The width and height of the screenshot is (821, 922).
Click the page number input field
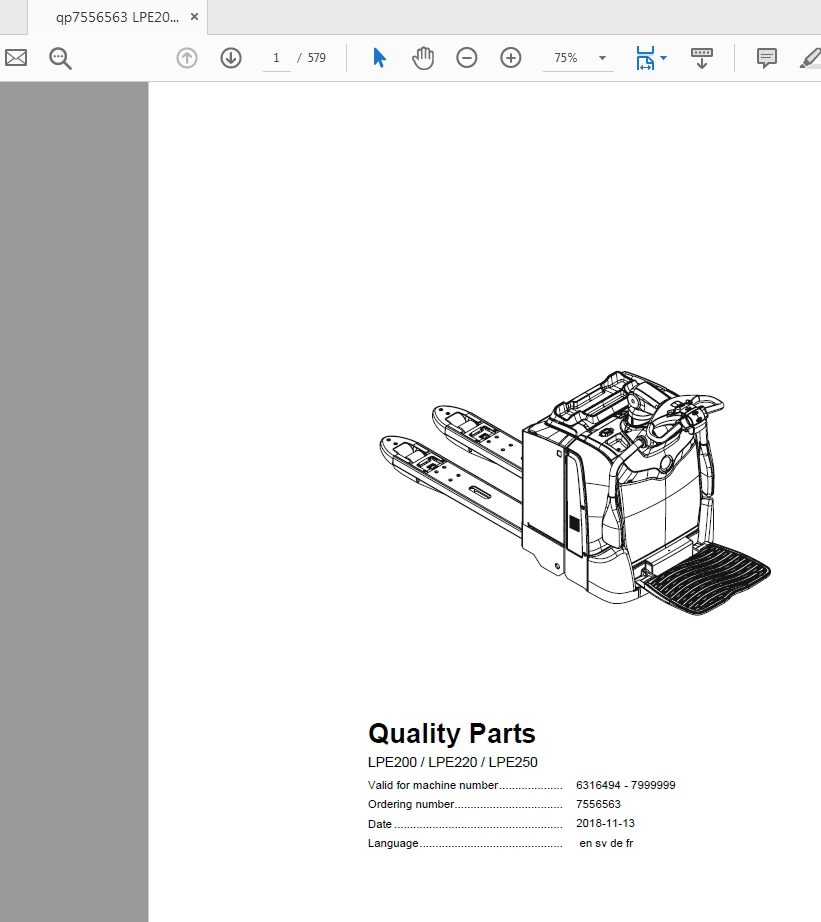point(276,58)
